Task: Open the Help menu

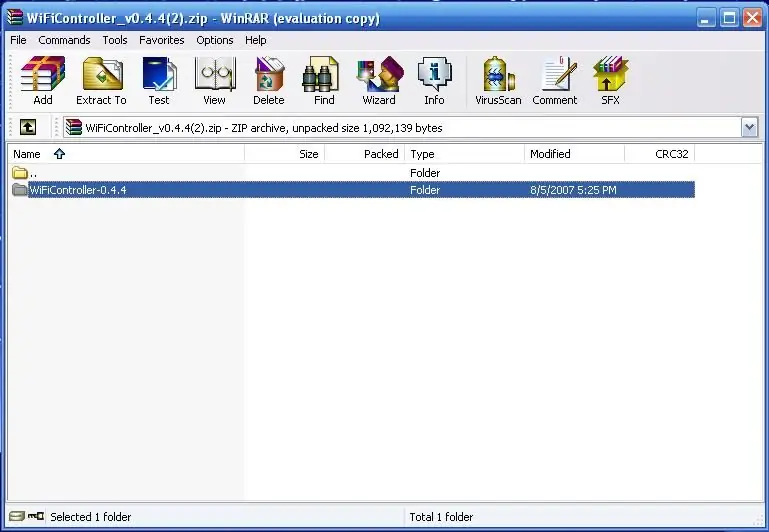Action: pos(256,40)
